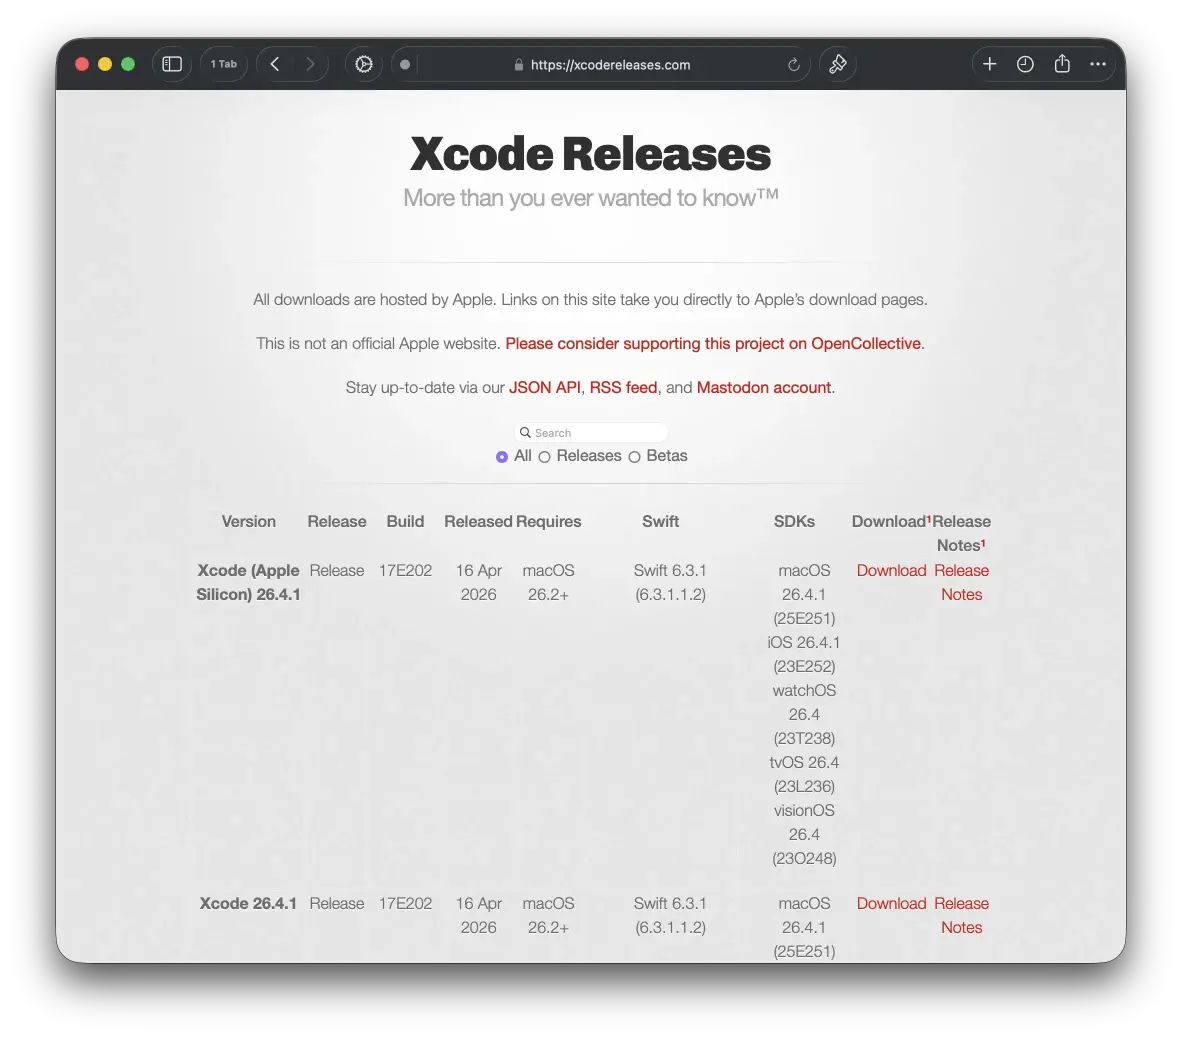Click "(23O248)" visionOS build text
1182x1037 pixels.
coord(804,858)
